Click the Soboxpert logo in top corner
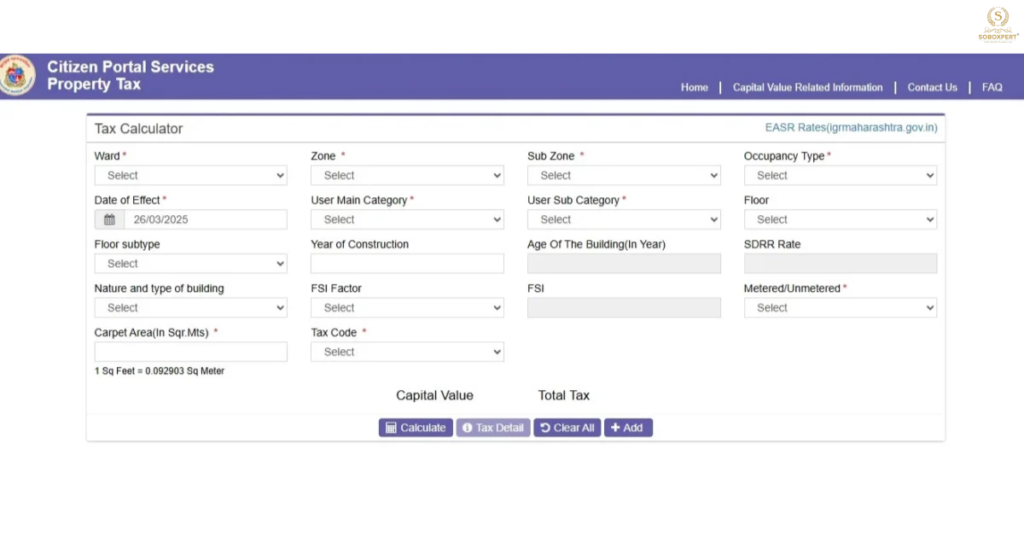This screenshot has height=536, width=1024. pos(998,24)
